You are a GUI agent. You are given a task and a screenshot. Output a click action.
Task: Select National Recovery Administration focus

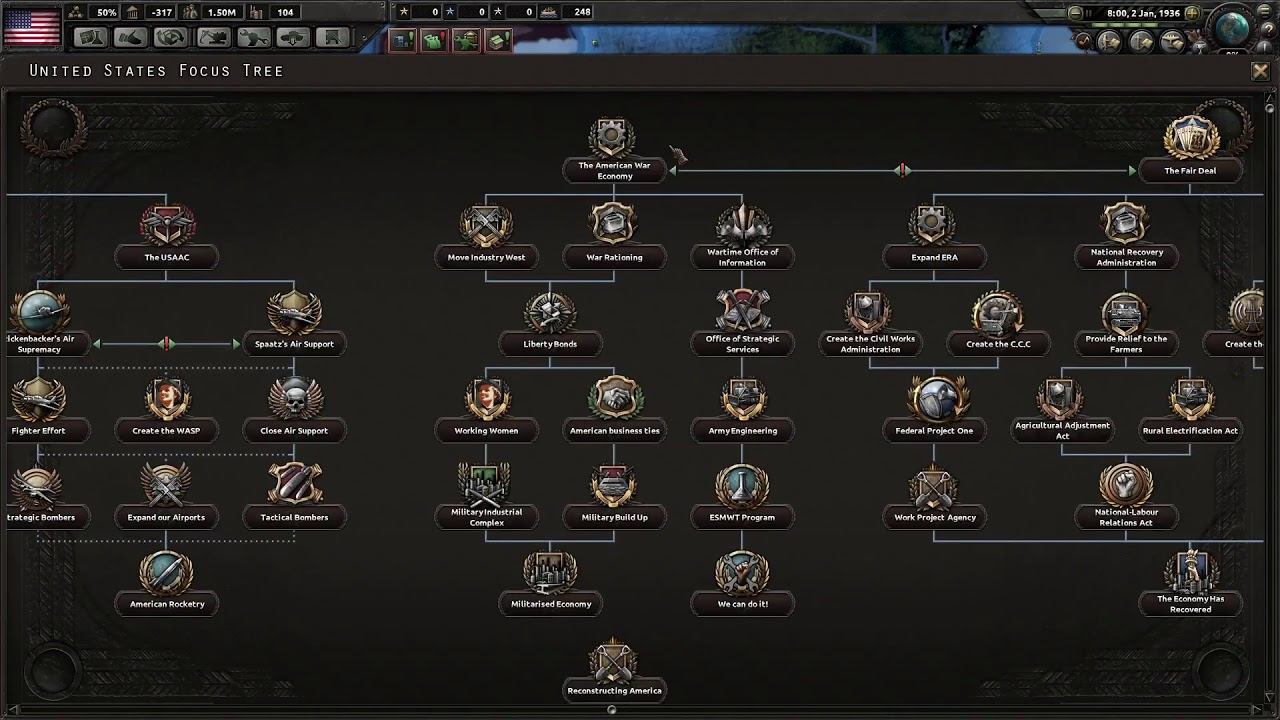pyautogui.click(x=1126, y=237)
